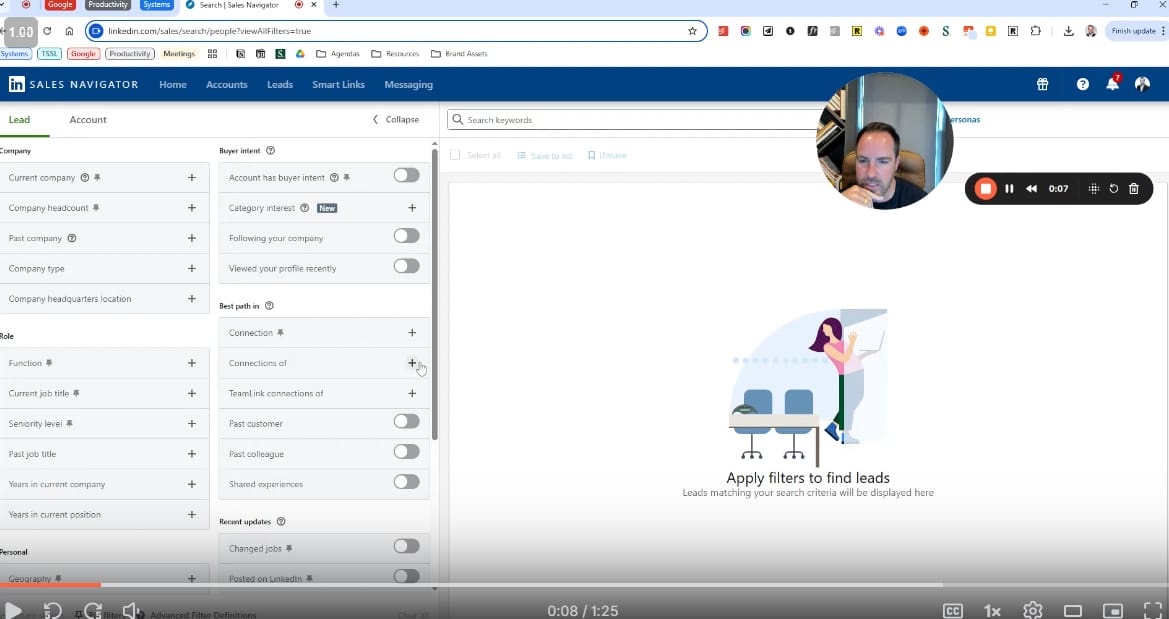Image resolution: width=1169 pixels, height=619 pixels.
Task: Pause the screen recording
Action: point(1009,189)
